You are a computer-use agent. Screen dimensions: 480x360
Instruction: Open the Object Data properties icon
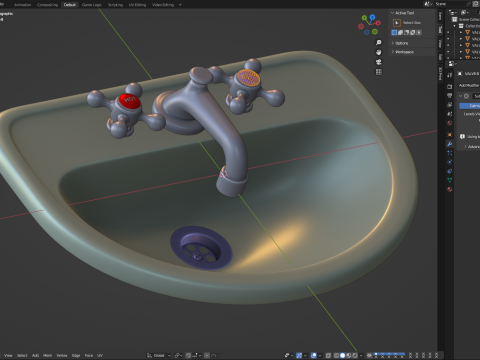click(x=450, y=180)
